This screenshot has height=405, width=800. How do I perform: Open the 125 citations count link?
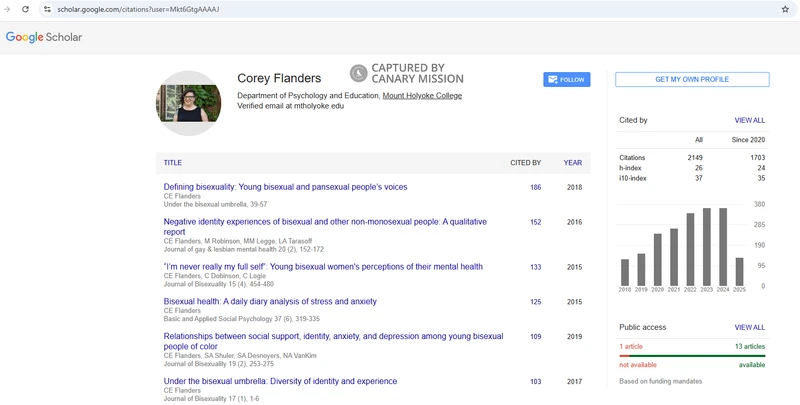535,301
